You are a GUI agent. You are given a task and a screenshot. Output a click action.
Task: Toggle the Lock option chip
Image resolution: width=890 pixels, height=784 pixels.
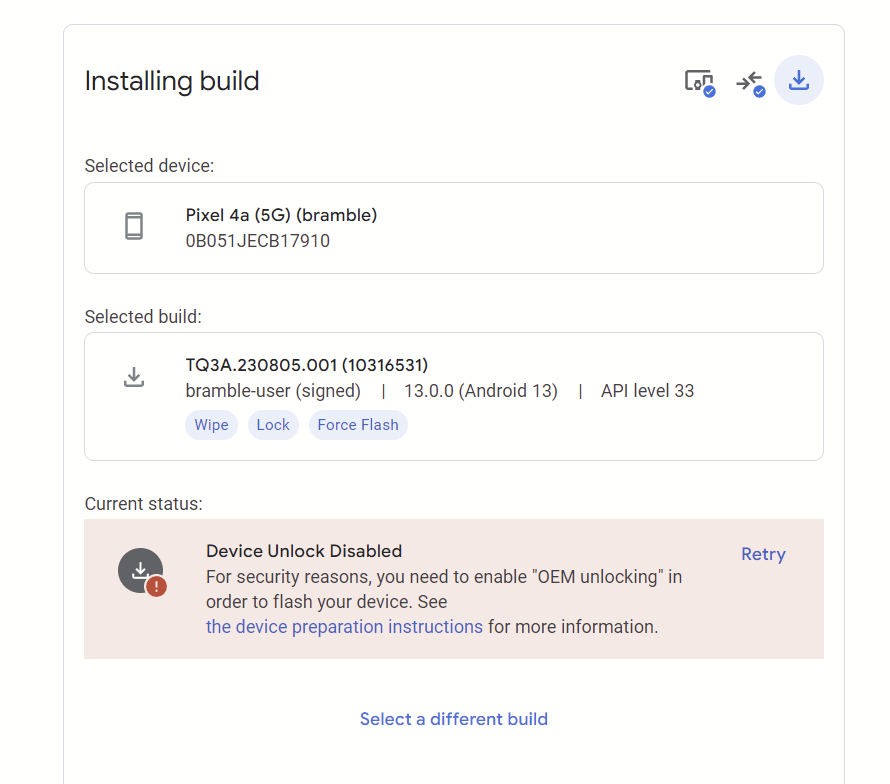coord(273,425)
